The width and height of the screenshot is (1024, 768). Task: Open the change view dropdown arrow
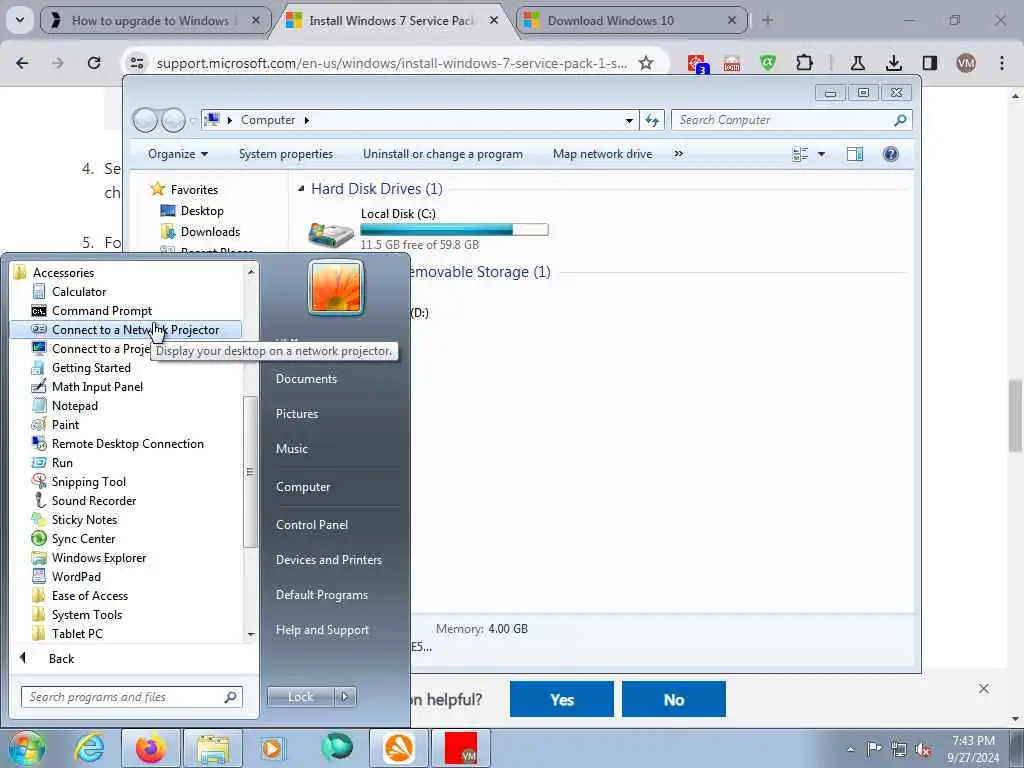tap(822, 154)
